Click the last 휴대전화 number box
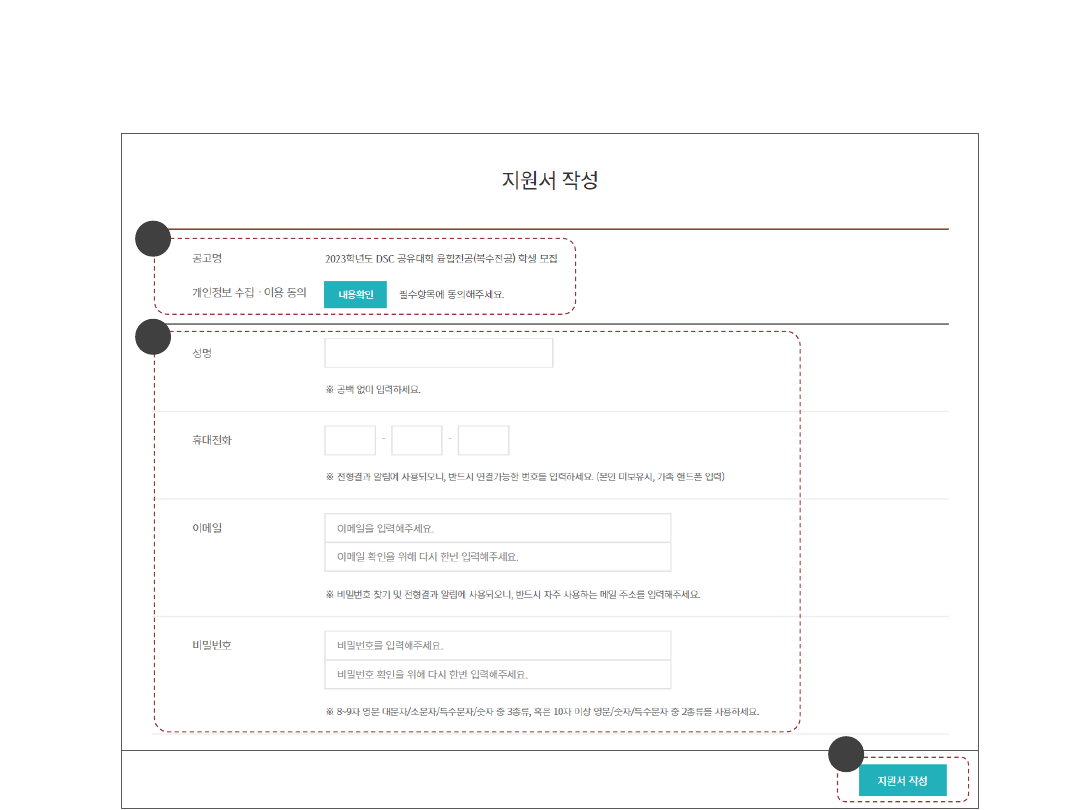The width and height of the screenshot is (1080, 810). pos(484,440)
